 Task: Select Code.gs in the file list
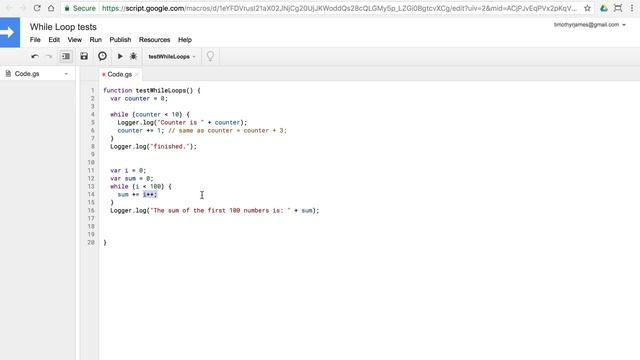(x=27, y=74)
